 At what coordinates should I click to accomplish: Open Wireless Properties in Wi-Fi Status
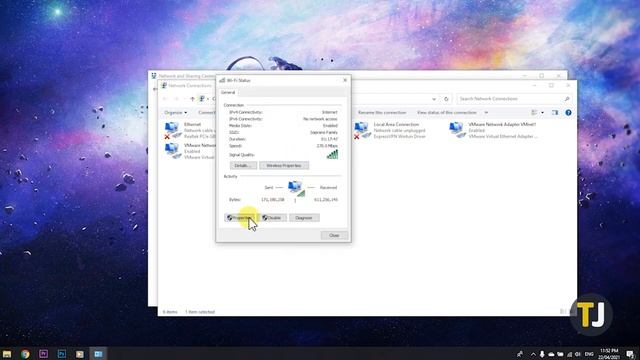click(284, 165)
